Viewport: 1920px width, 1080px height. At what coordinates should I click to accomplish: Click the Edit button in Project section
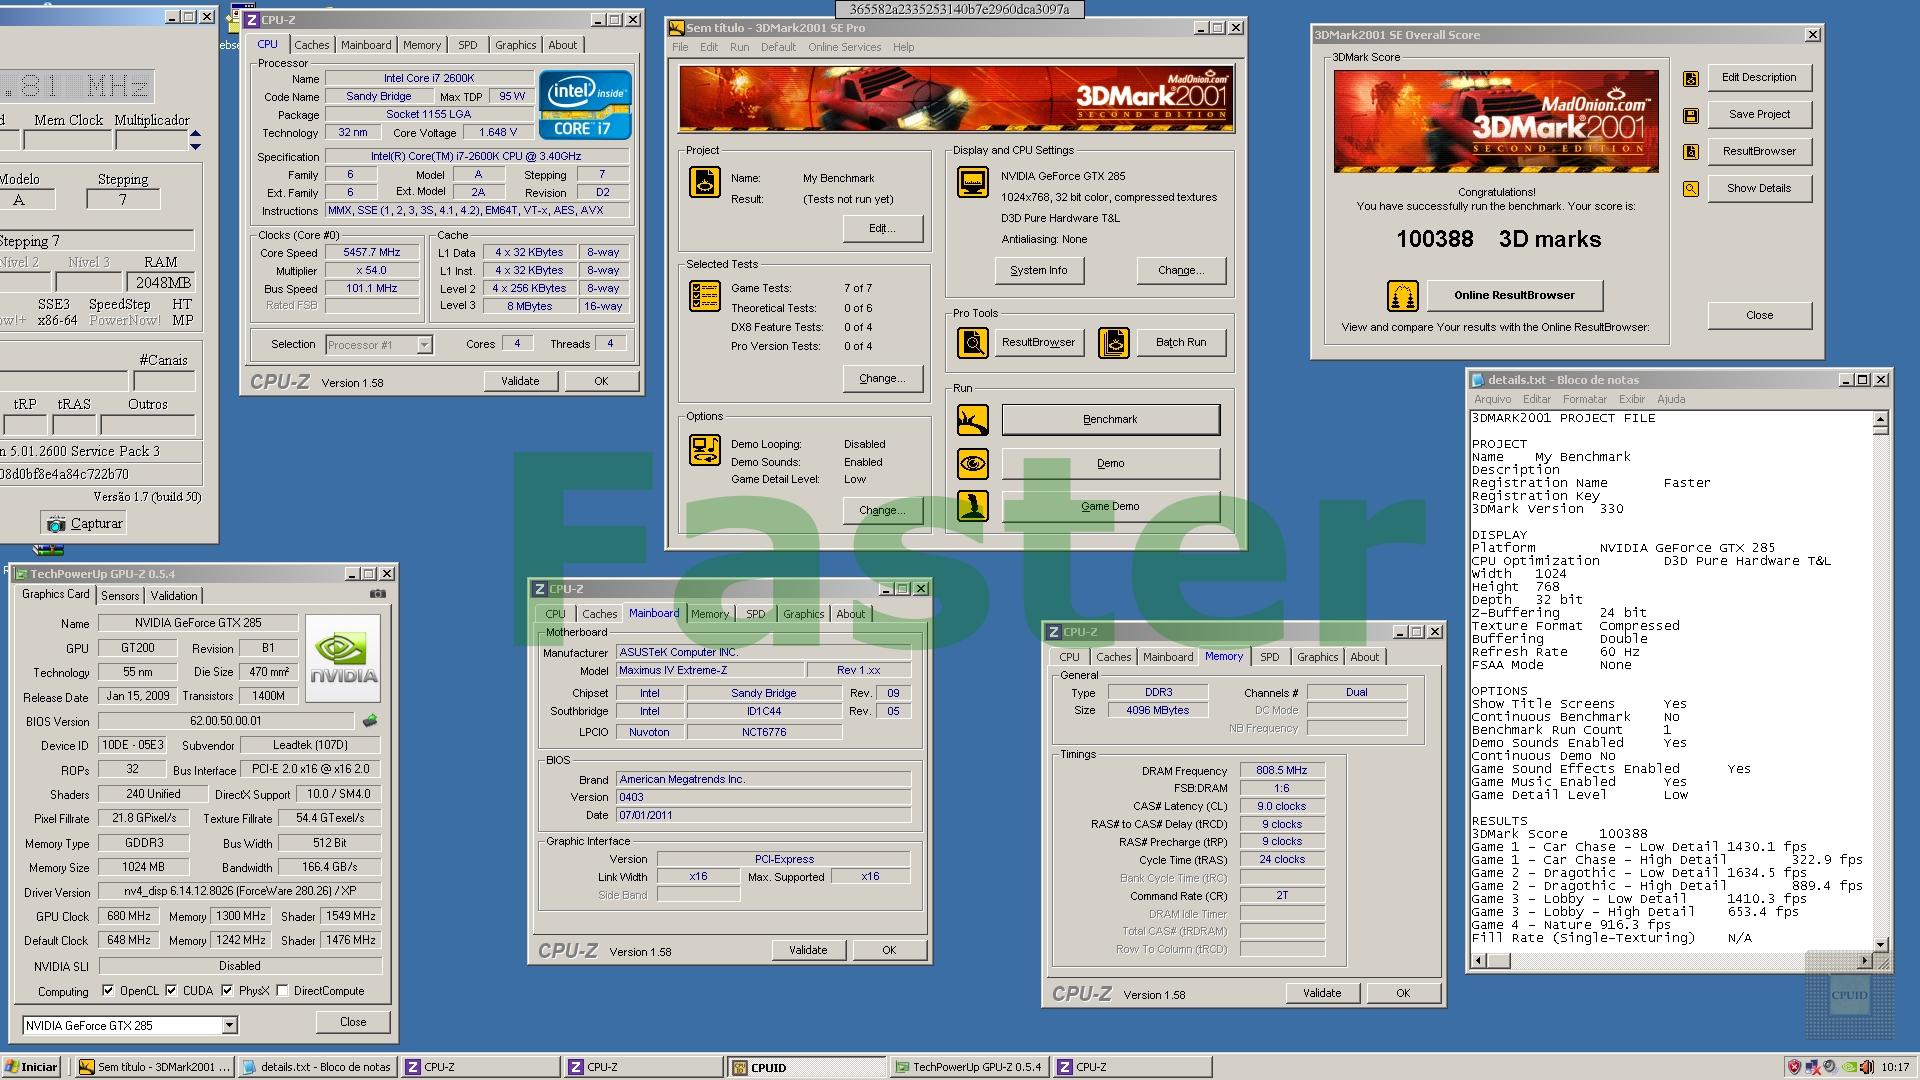point(881,228)
